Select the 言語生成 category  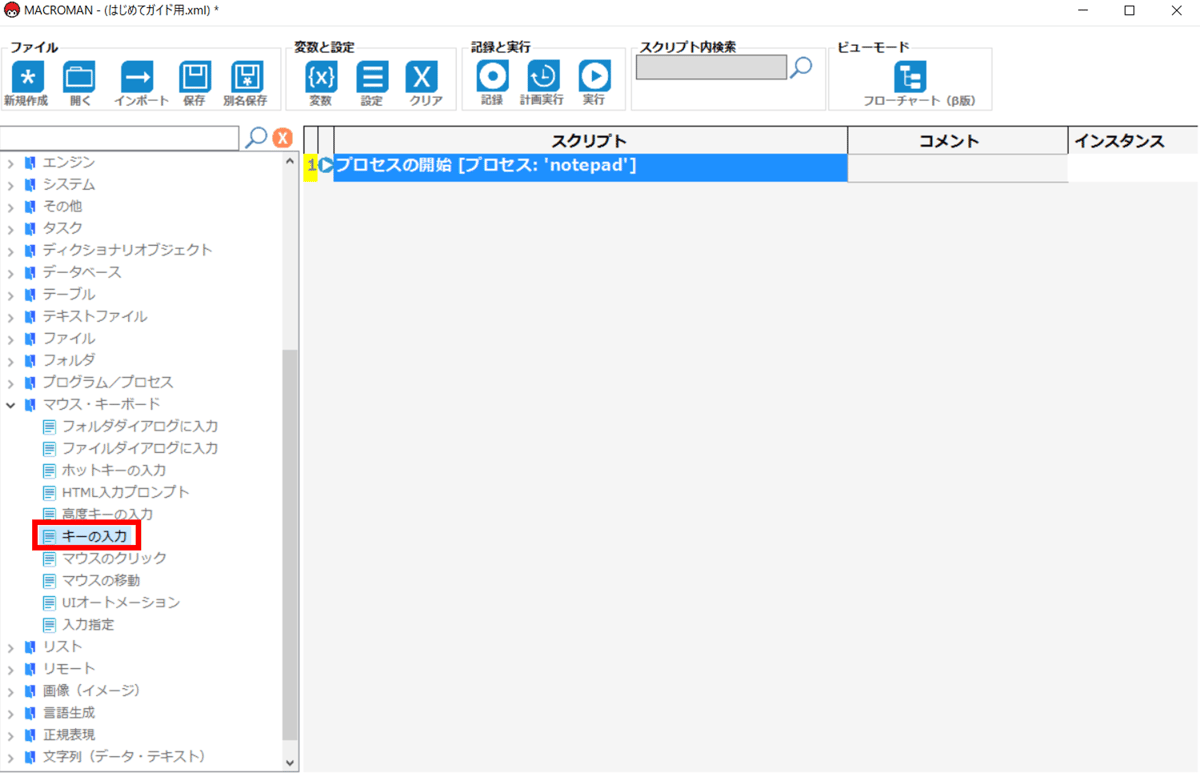point(68,713)
